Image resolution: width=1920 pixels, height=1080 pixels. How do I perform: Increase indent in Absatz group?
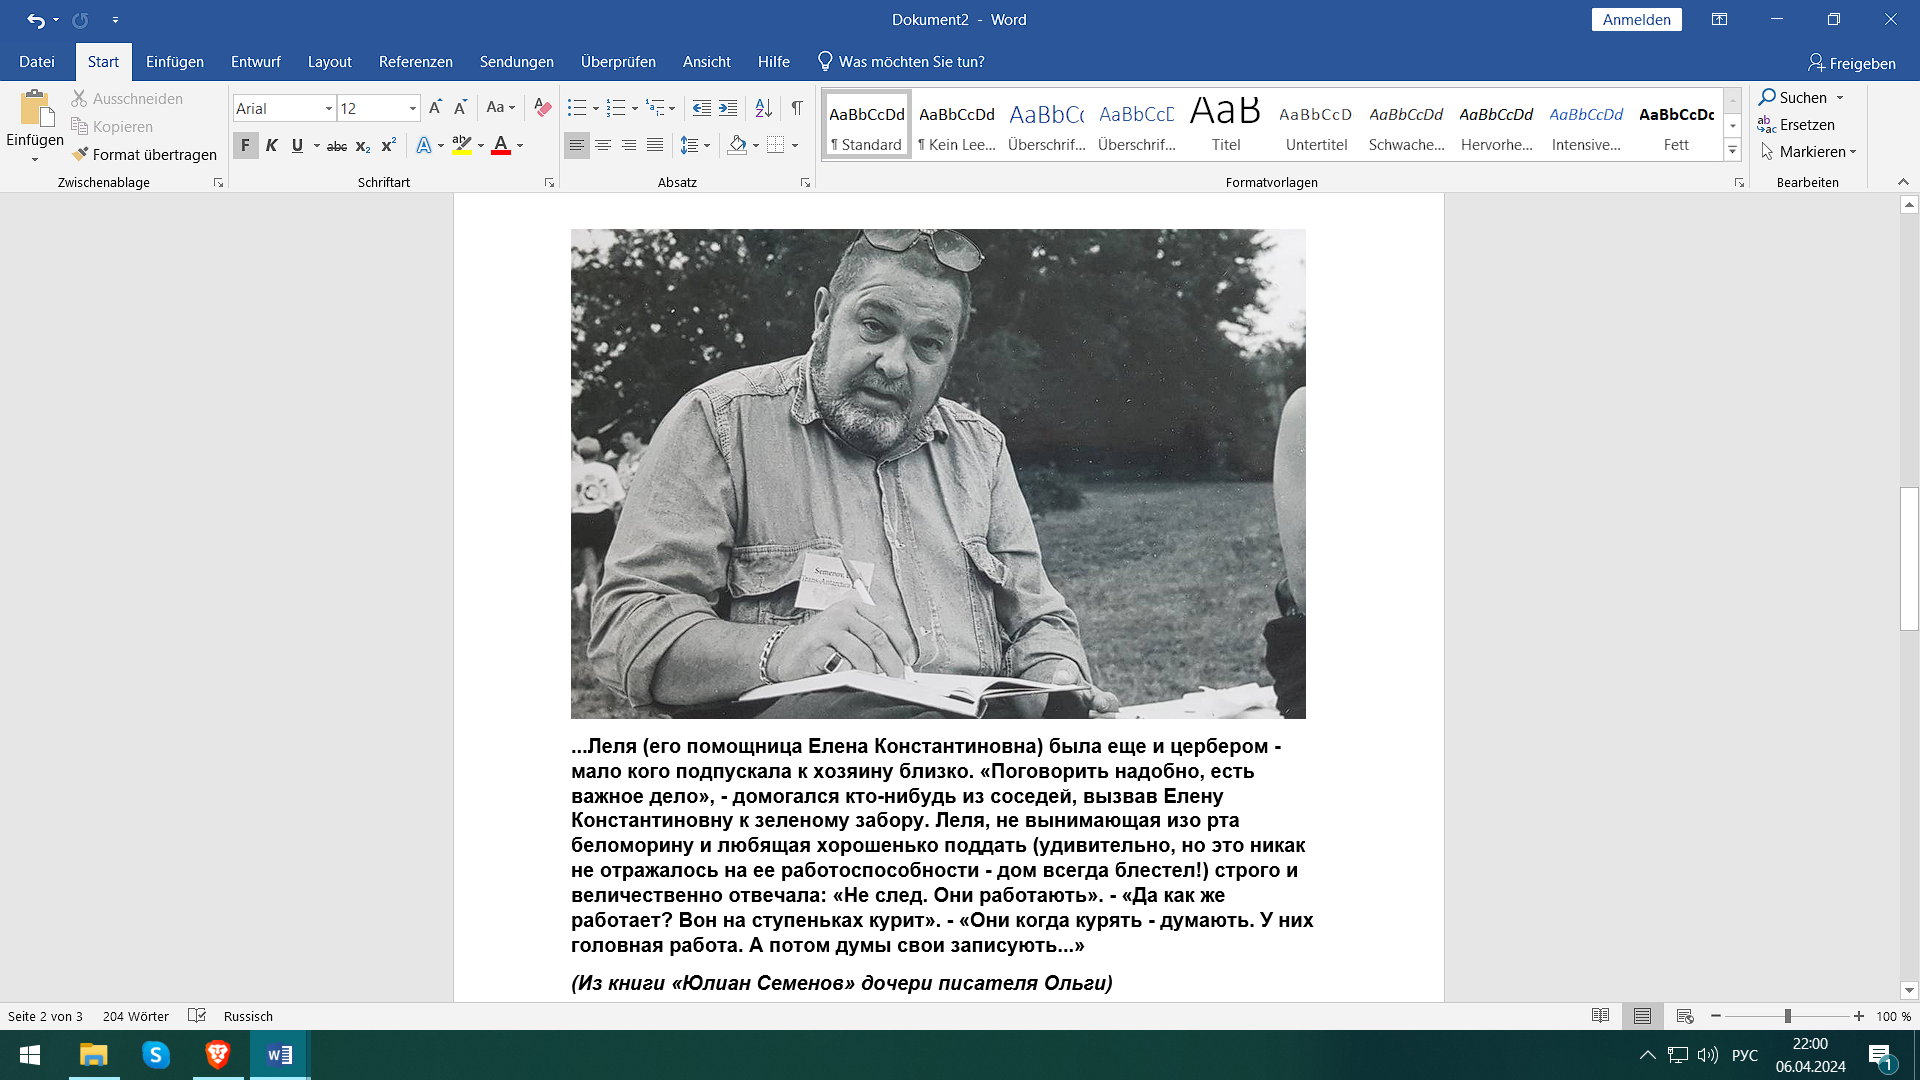[728, 108]
